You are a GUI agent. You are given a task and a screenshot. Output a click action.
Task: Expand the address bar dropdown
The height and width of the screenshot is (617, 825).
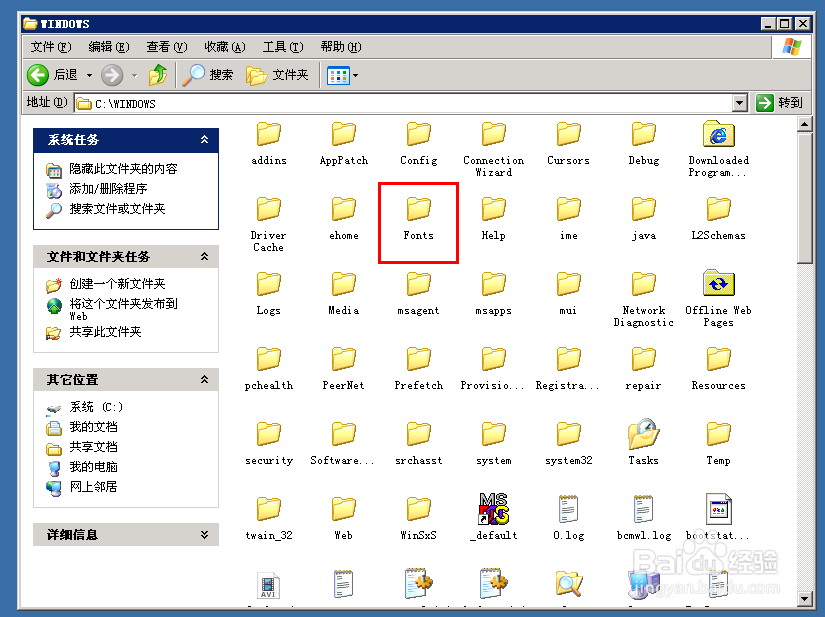pos(740,103)
